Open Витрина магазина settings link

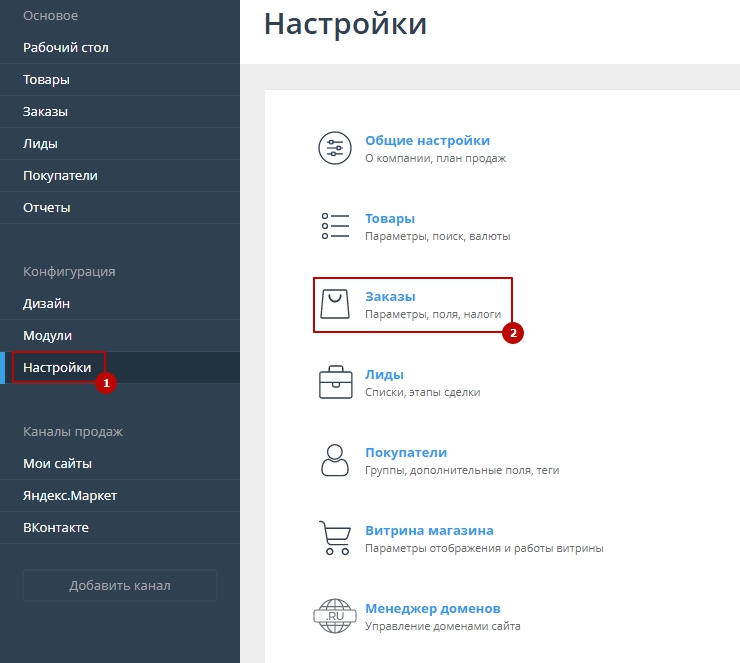(x=429, y=531)
